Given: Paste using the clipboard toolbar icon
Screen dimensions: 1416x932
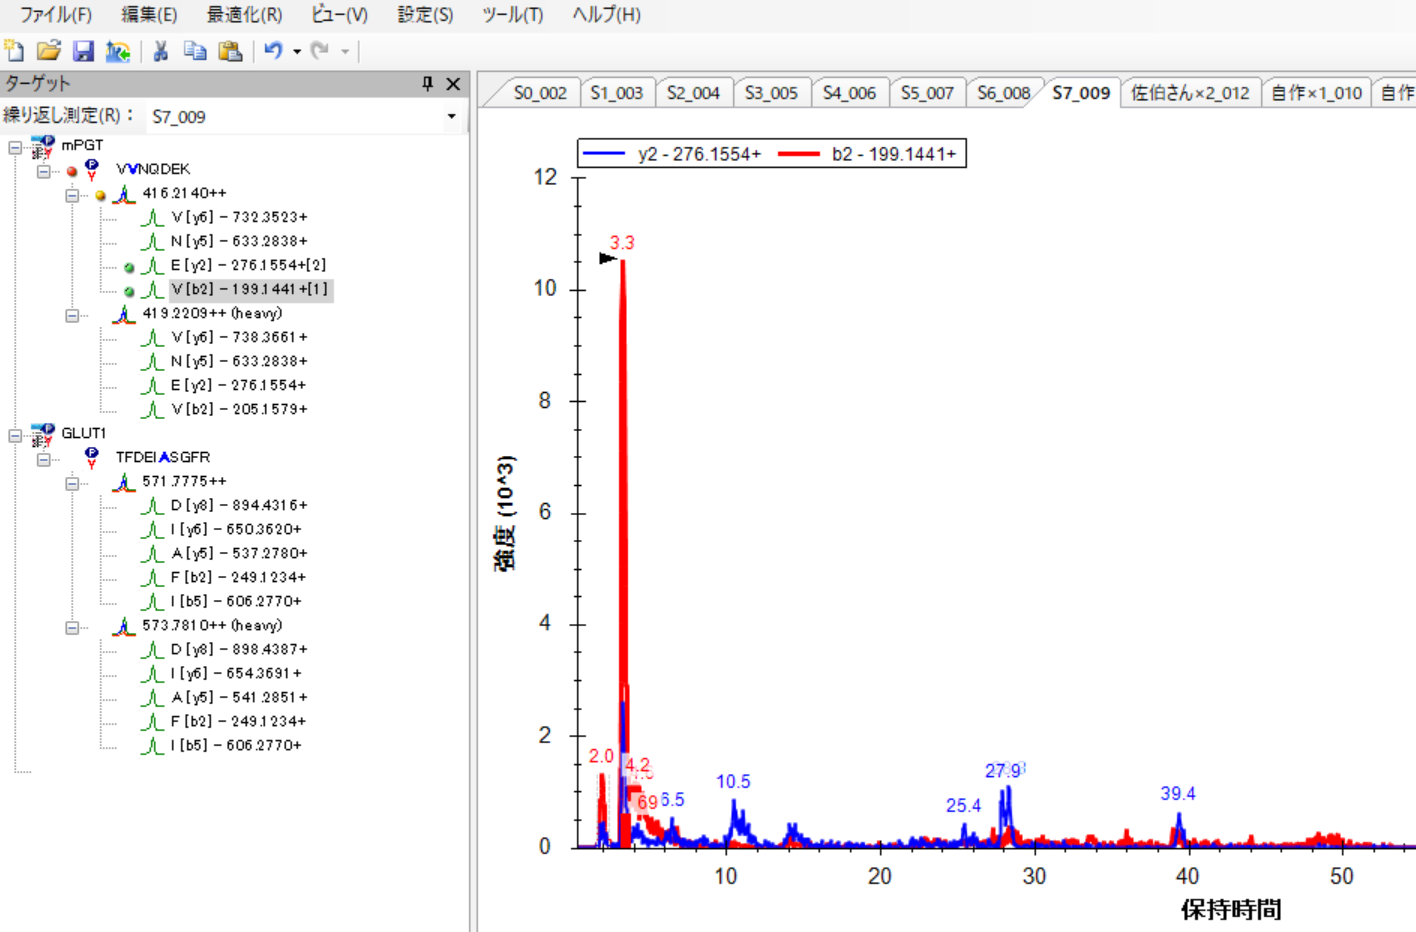Looking at the screenshot, I should click(x=230, y=51).
